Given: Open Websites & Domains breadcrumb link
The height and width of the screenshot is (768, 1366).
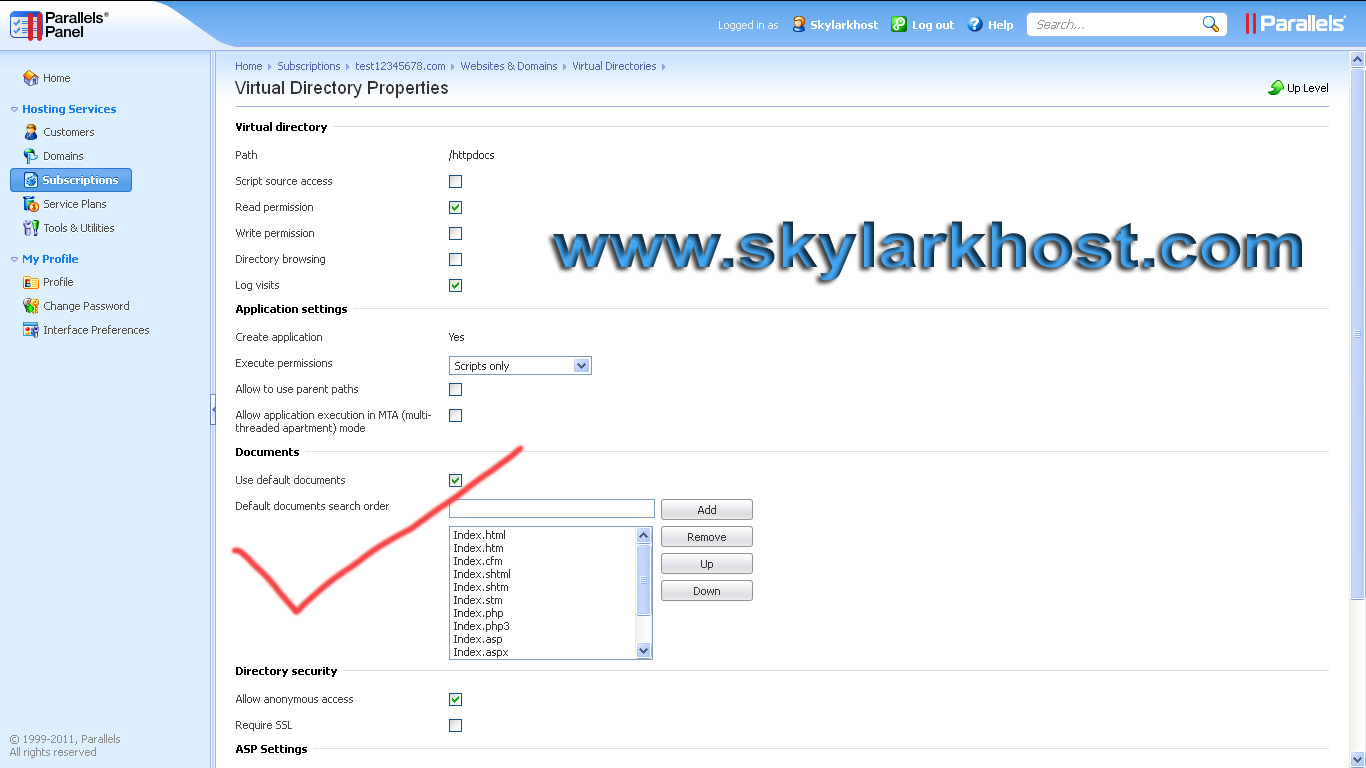Looking at the screenshot, I should point(509,66).
